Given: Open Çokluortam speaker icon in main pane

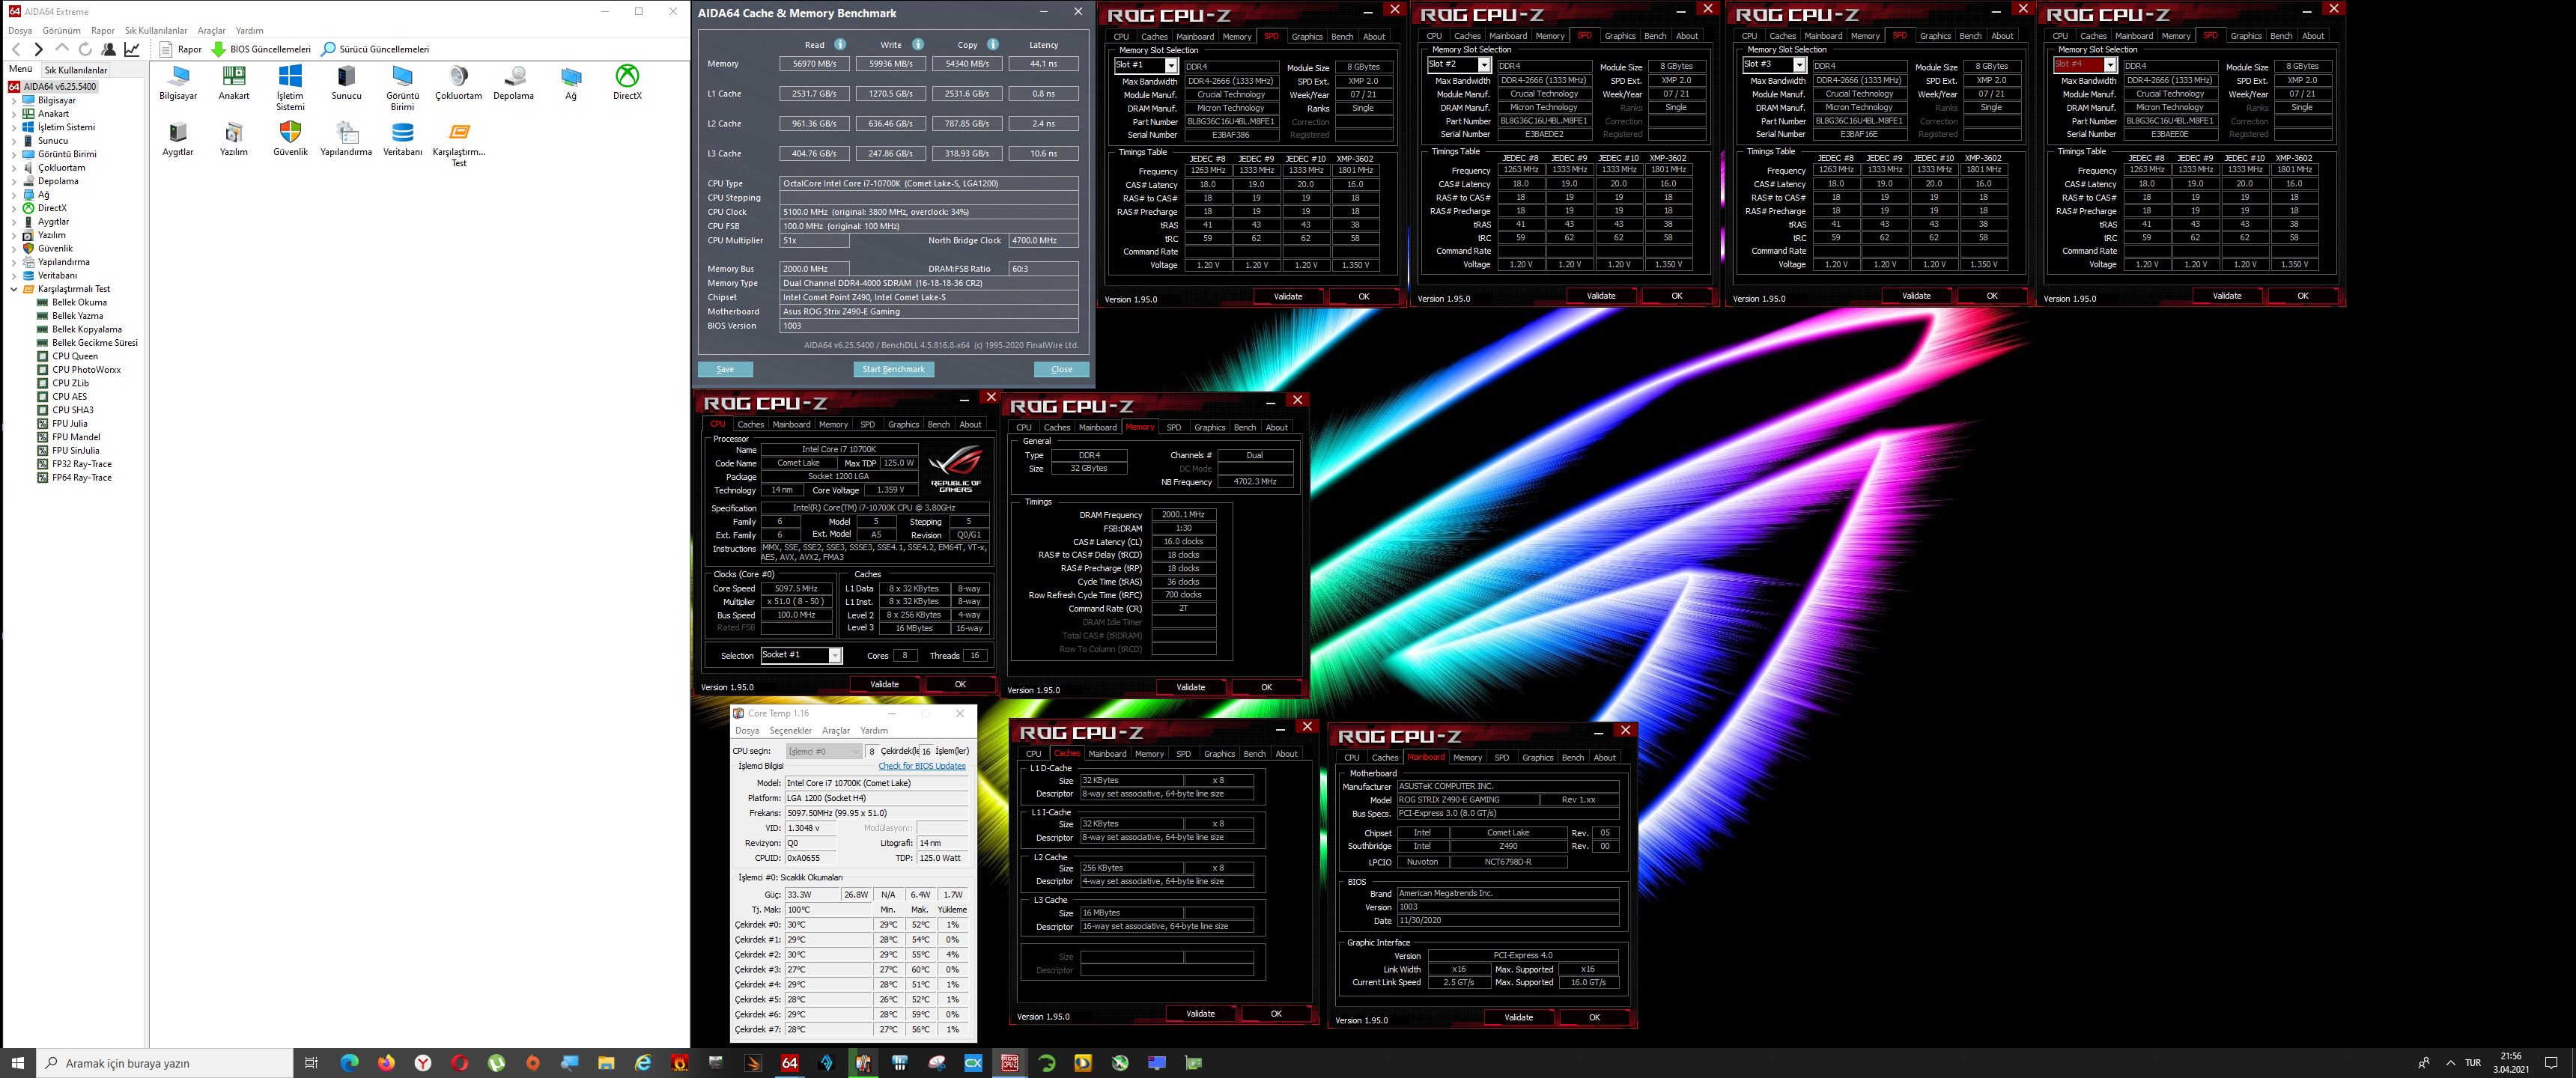Looking at the screenshot, I should [x=458, y=83].
